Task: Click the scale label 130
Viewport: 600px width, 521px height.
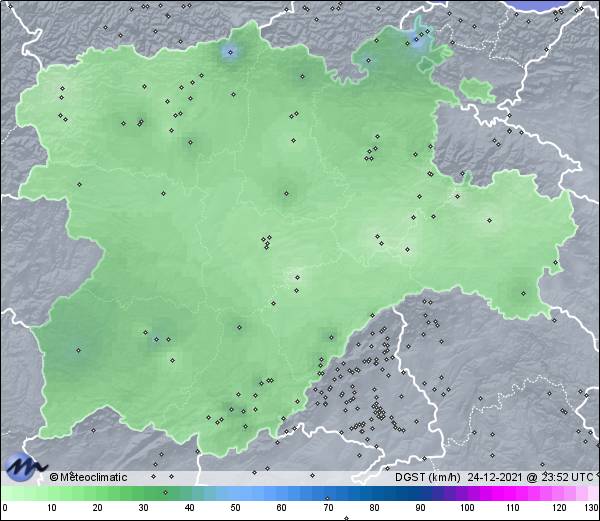Action: [592, 508]
